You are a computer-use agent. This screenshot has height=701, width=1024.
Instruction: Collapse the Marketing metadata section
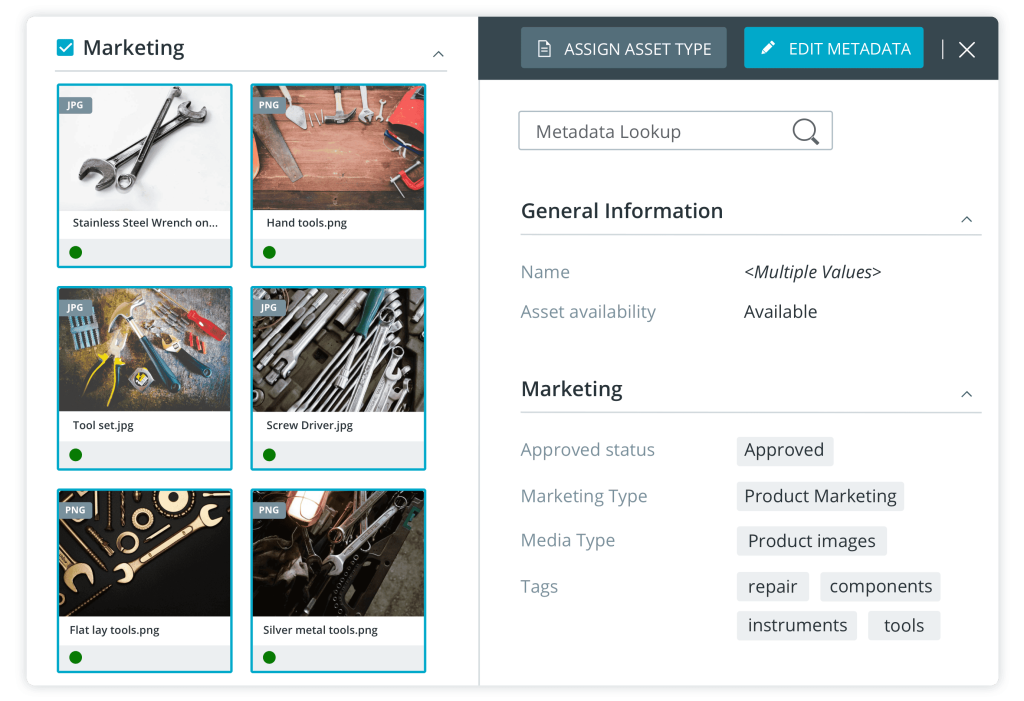(x=966, y=394)
